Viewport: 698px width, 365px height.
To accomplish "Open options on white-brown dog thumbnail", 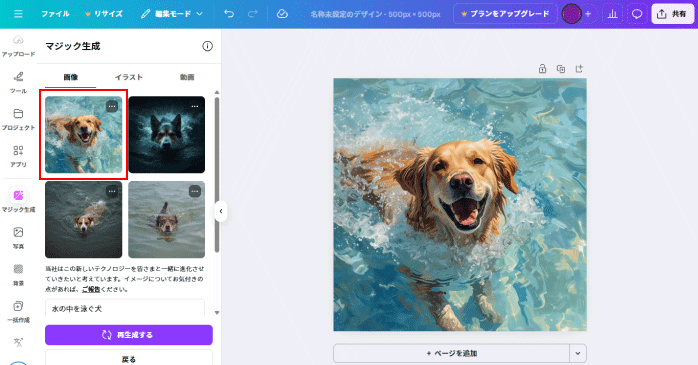I will 112,191.
